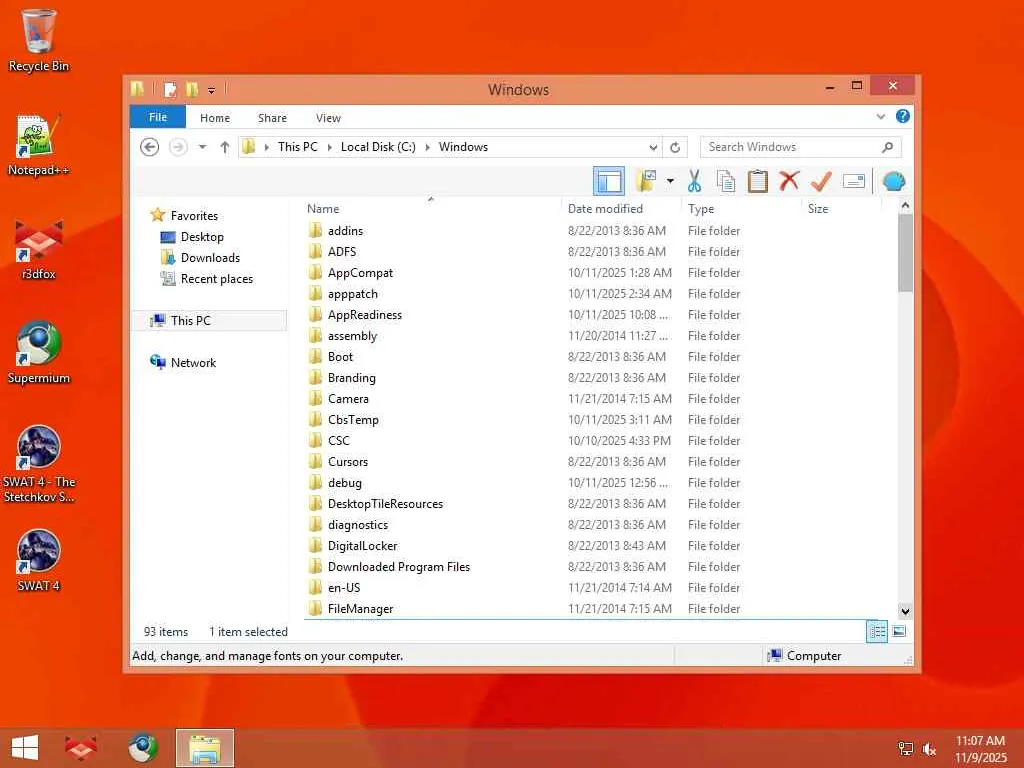Open Classic Shell settings shell icon
The height and width of the screenshot is (768, 1024).
894,181
